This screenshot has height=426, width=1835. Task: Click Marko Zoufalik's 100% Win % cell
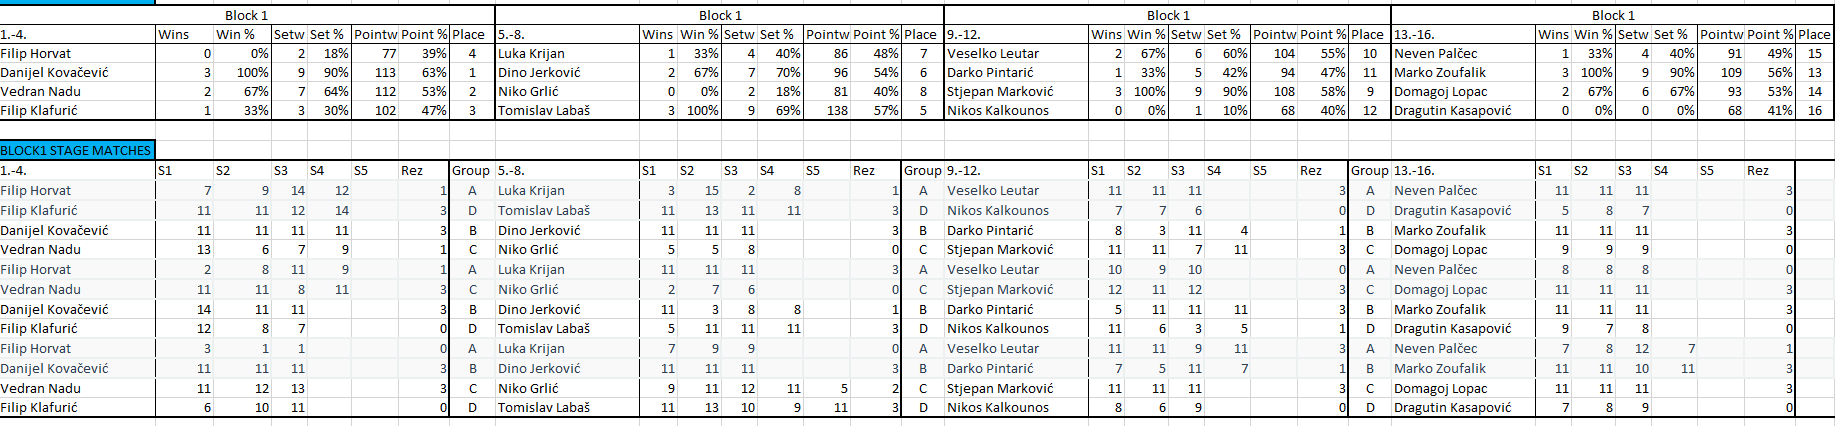coord(1586,72)
